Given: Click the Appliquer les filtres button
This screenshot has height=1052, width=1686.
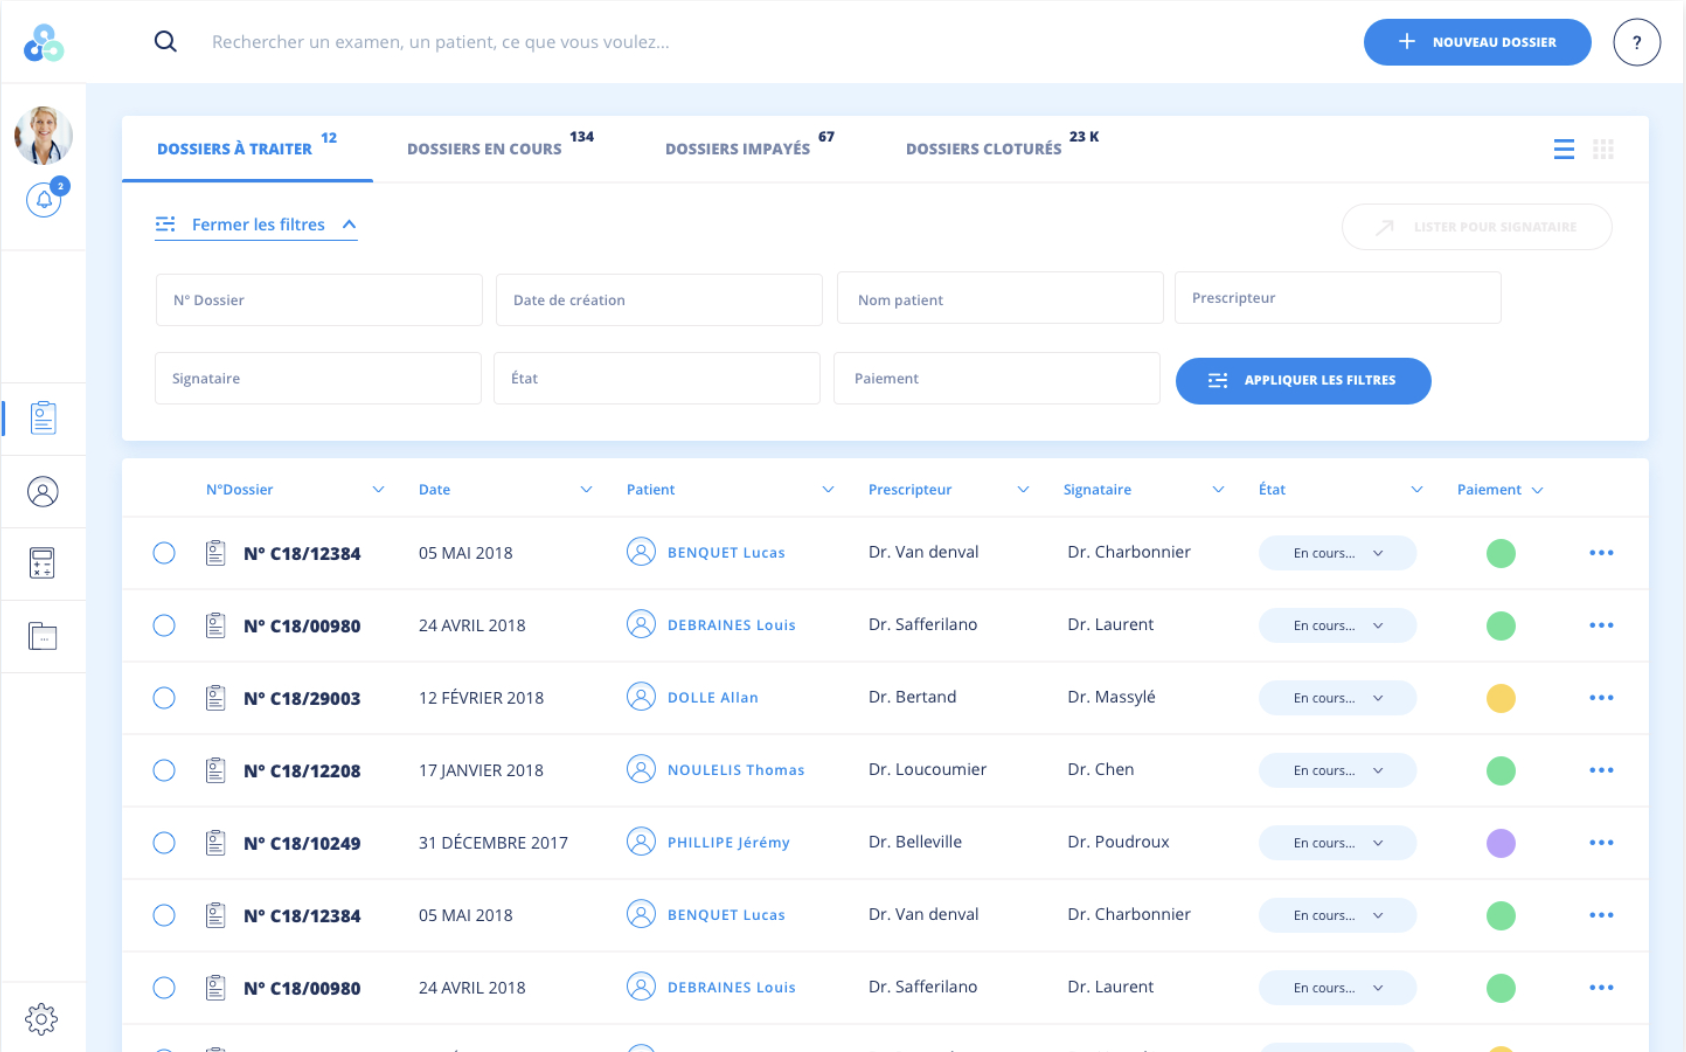Looking at the screenshot, I should tap(1303, 380).
